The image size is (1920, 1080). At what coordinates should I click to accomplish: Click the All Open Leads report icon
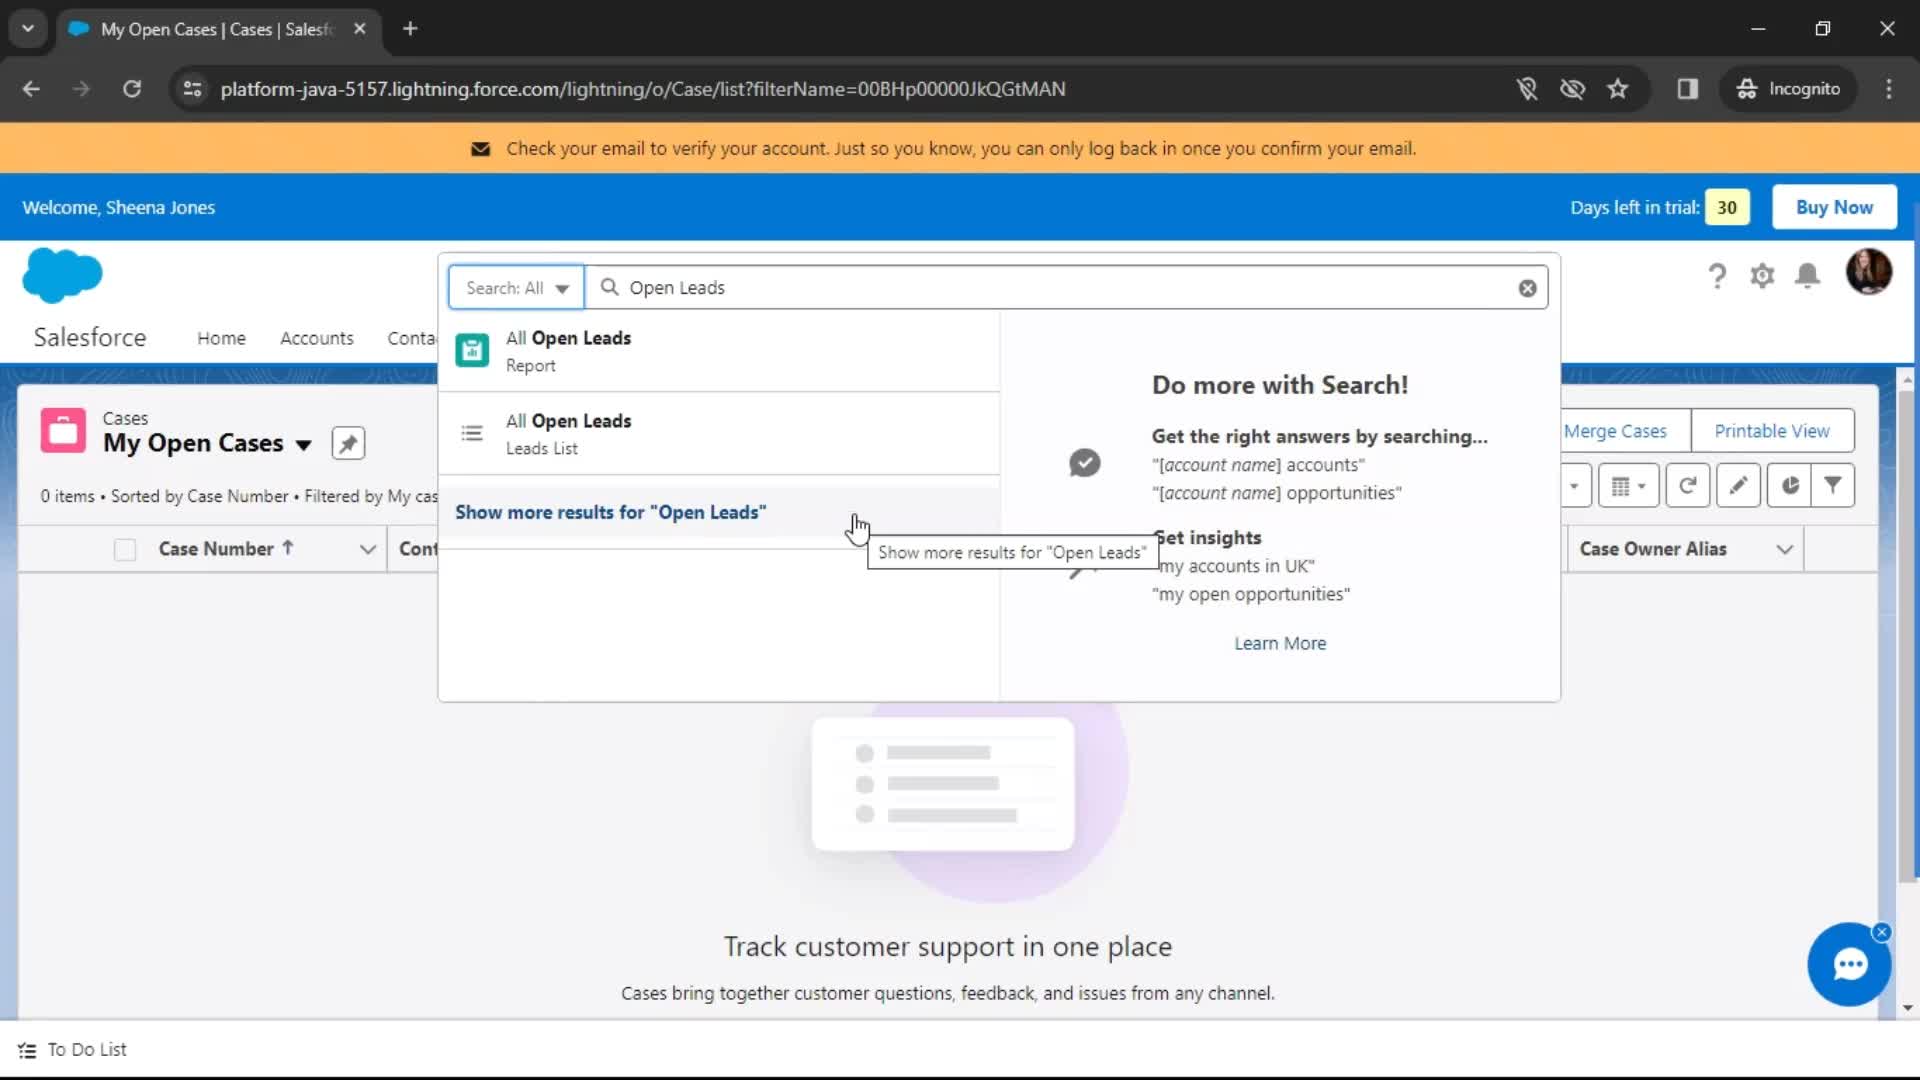472,351
